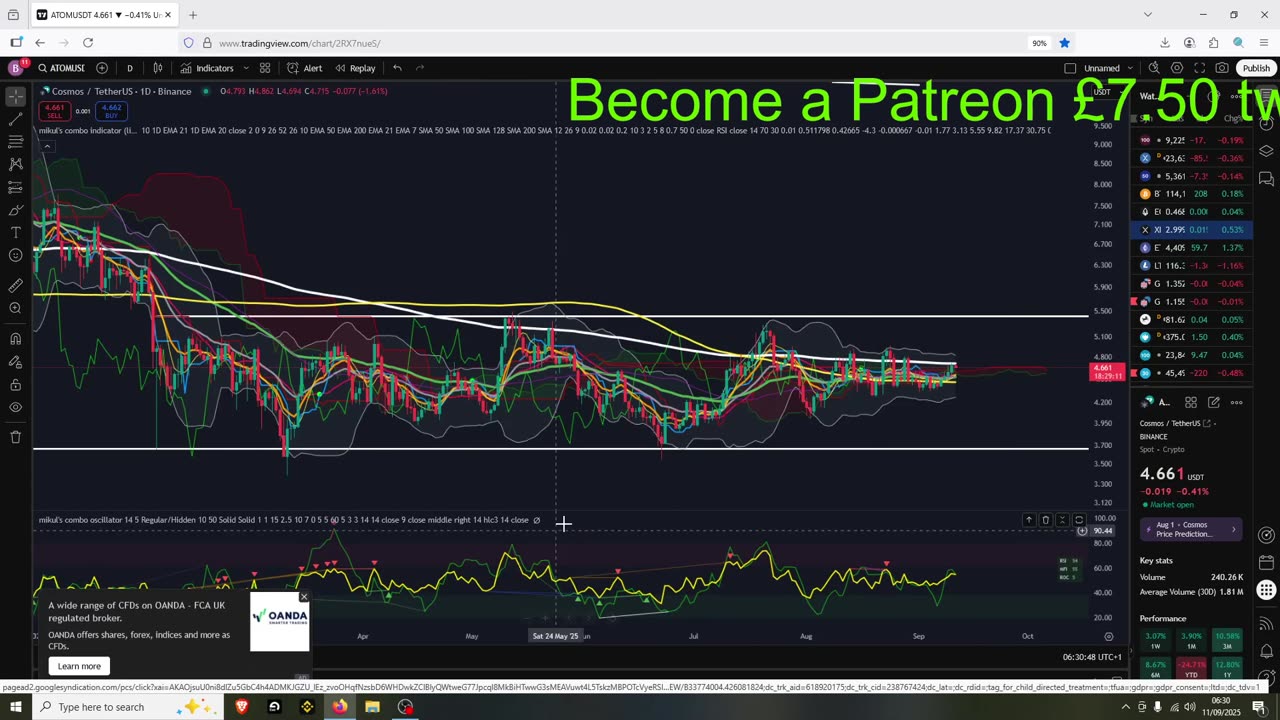Open the indicator templates grid icon
This screenshot has width=1280, height=720.
(265, 68)
